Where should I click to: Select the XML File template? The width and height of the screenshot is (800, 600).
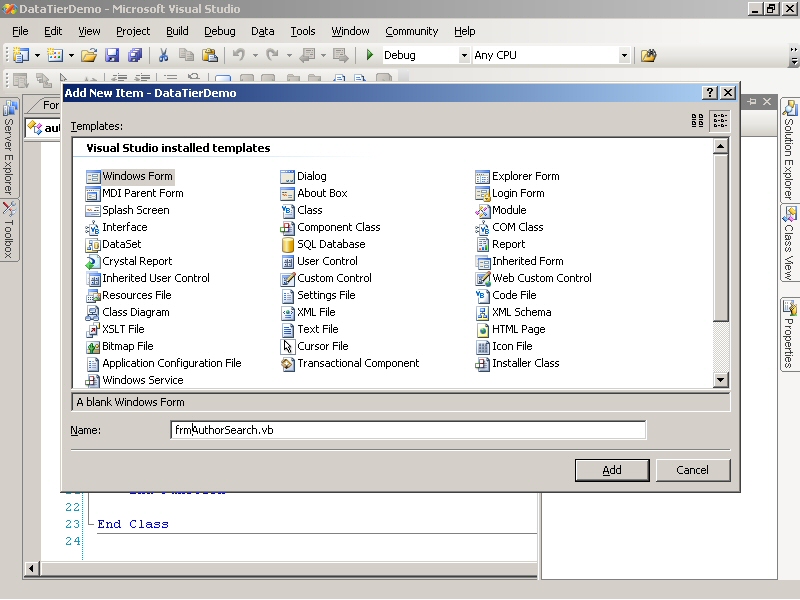[308, 312]
